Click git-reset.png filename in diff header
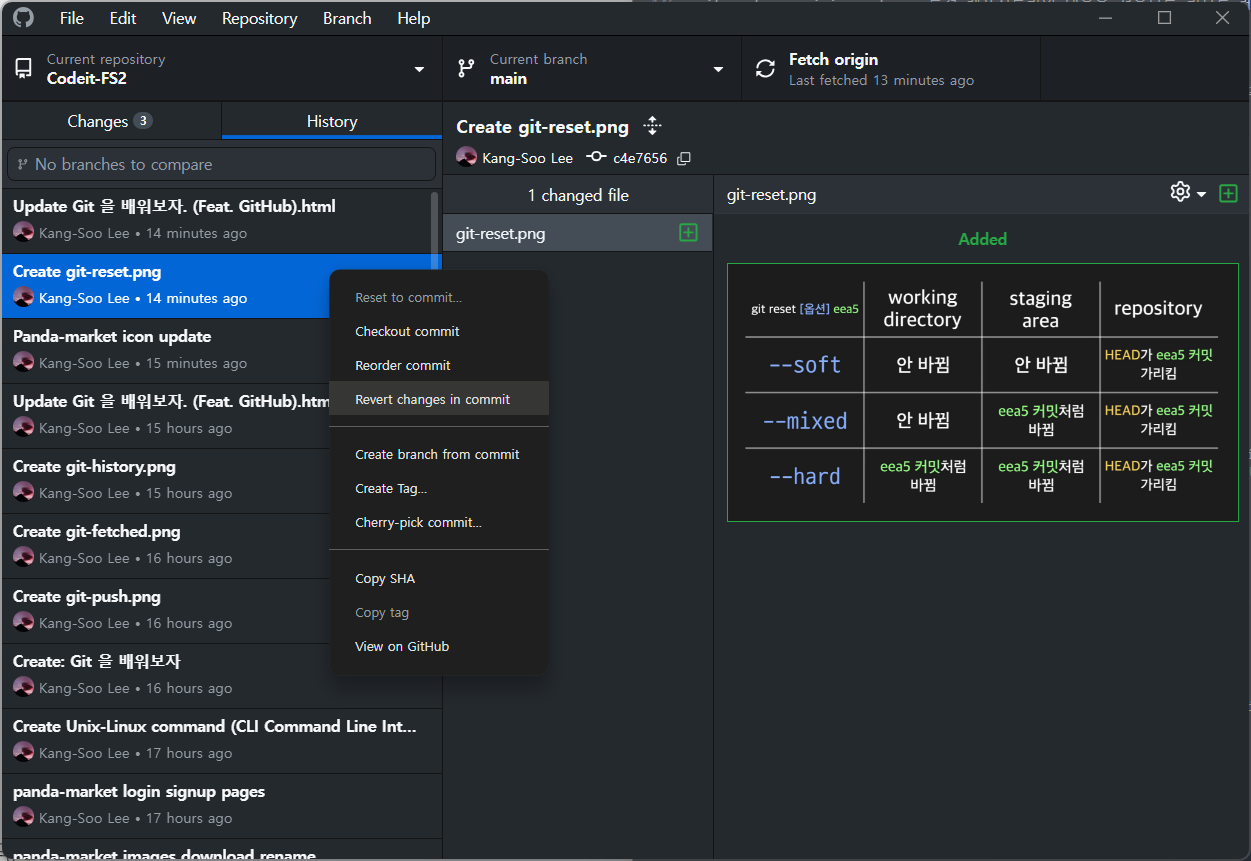Viewport: 1251px width, 861px height. tap(771, 195)
